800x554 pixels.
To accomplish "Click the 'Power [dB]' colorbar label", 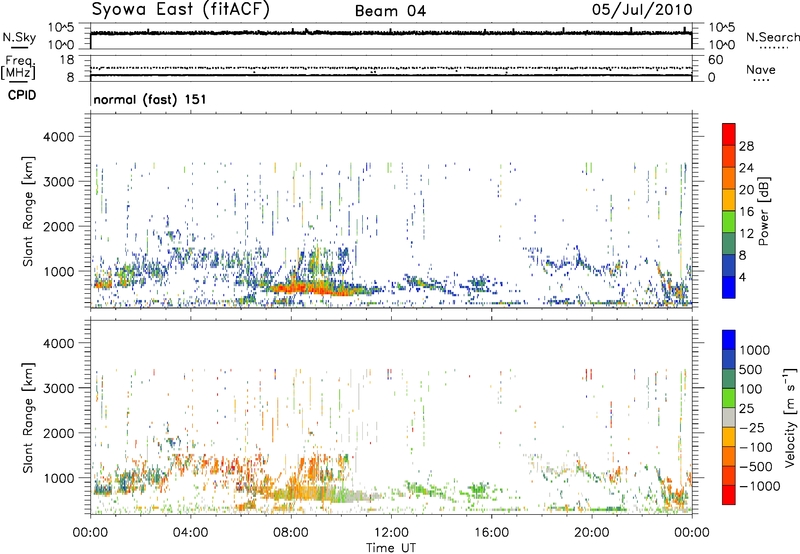I will click(764, 212).
